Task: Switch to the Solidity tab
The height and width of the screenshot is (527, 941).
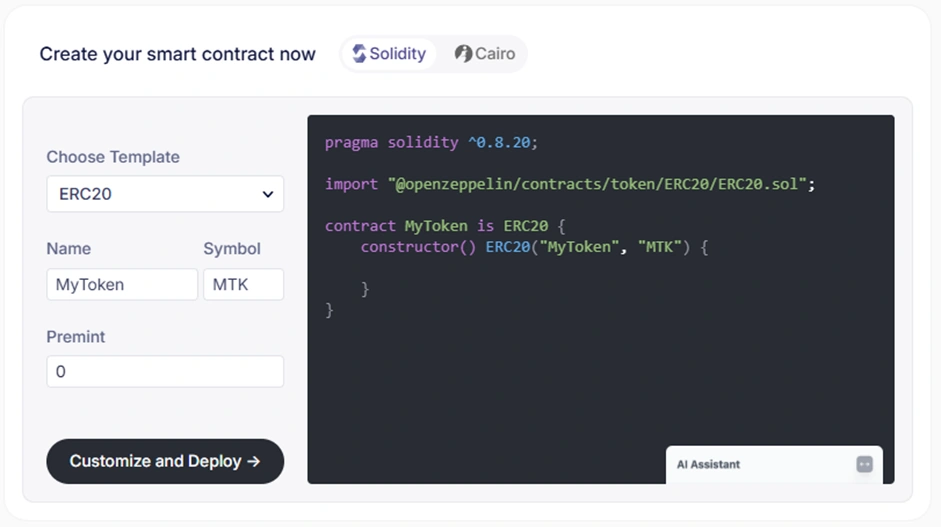Action: coord(389,54)
